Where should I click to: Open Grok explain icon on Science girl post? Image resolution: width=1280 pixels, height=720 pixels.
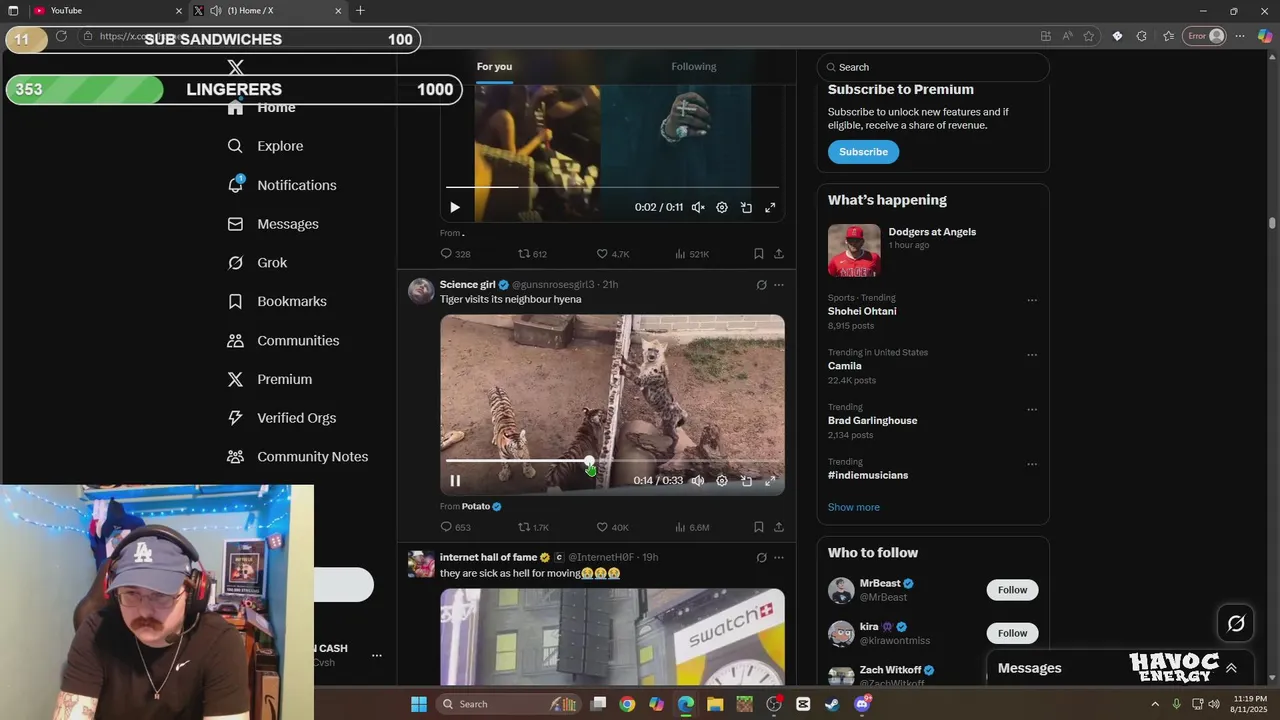click(x=761, y=285)
